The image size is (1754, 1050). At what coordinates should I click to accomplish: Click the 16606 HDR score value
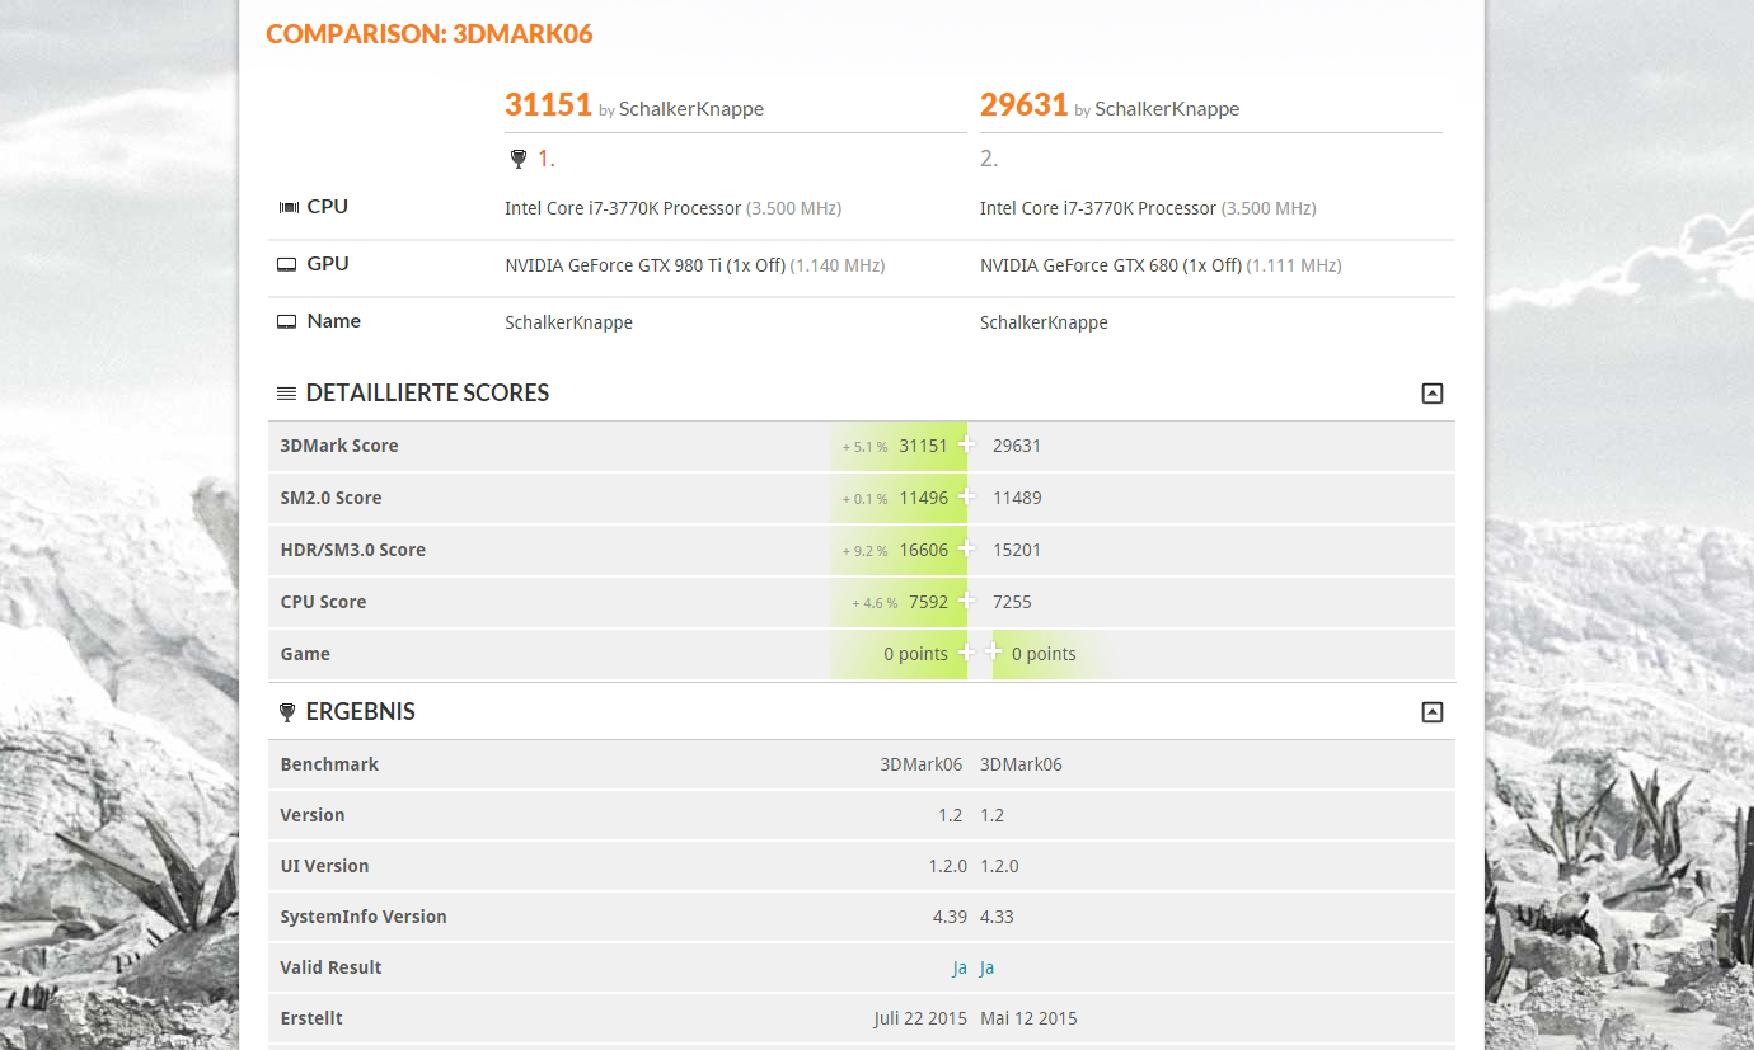click(923, 550)
